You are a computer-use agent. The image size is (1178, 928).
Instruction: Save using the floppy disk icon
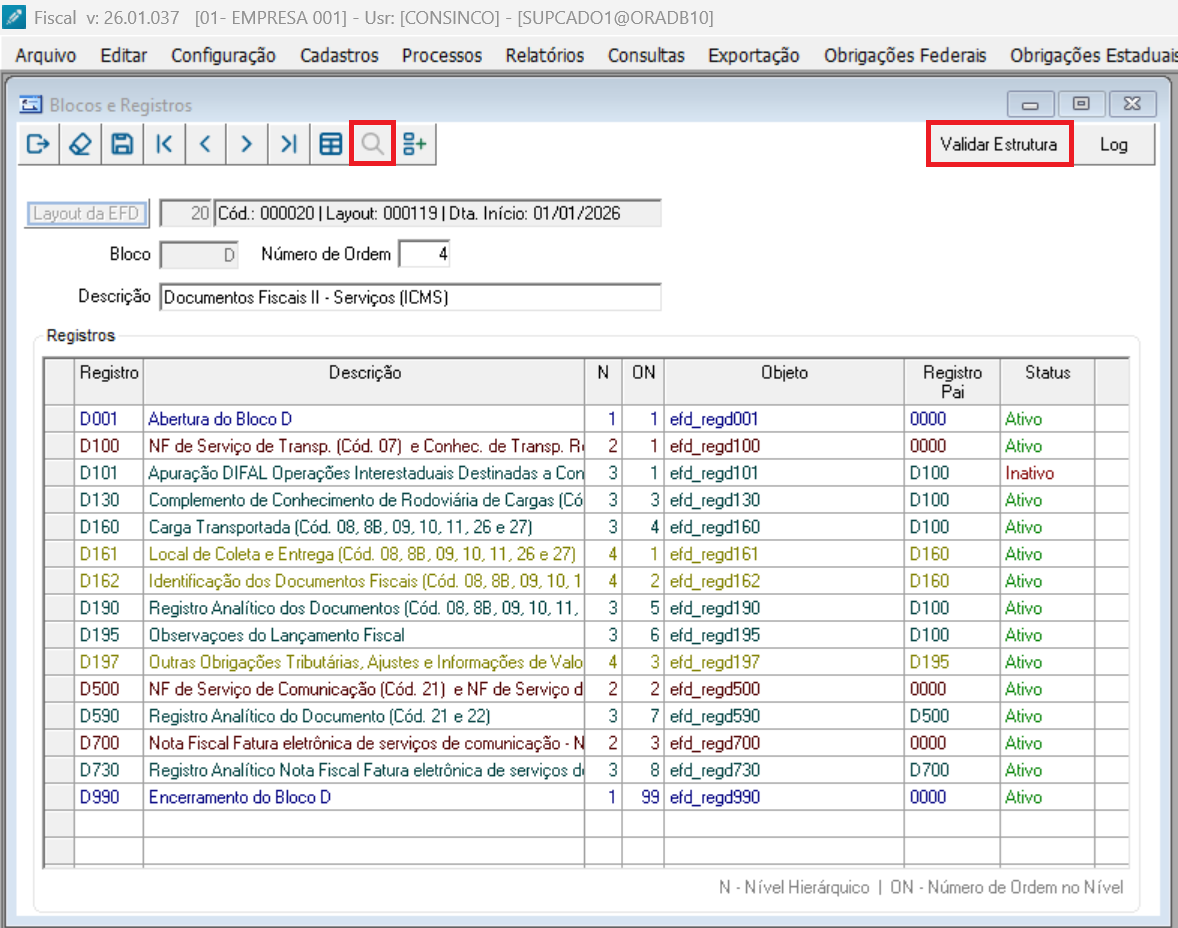click(122, 144)
